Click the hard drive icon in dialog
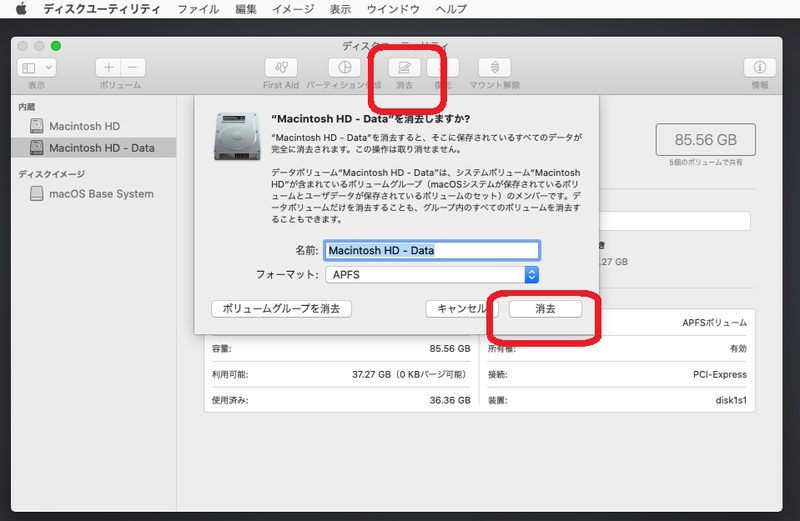Screen dimensions: 800x521 click(x=237, y=136)
